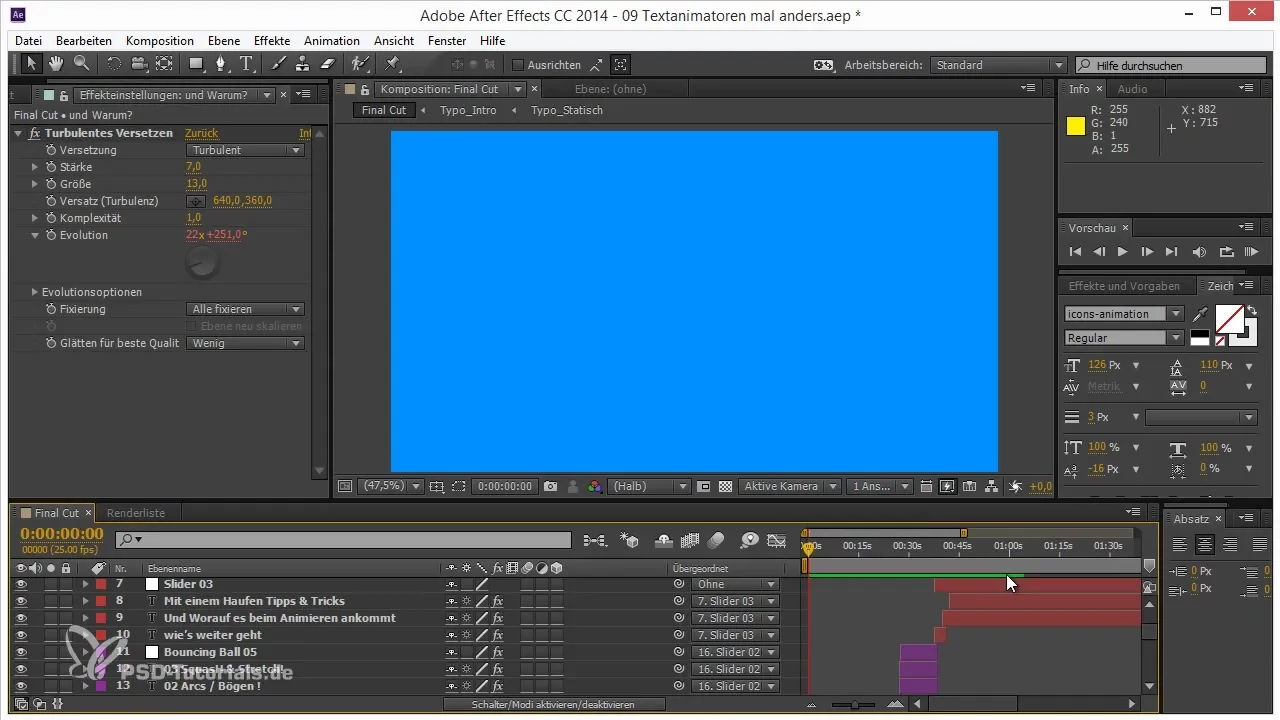Switch to the Renderliste tab
This screenshot has height=720, width=1280.
[136, 512]
